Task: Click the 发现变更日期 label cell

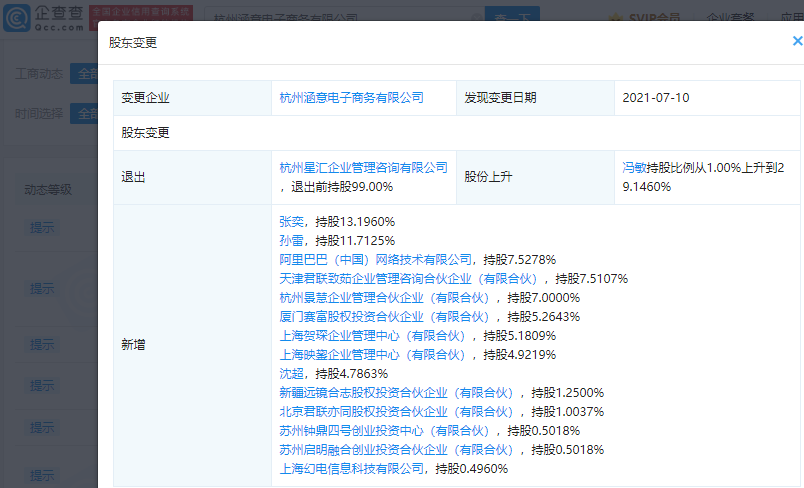Action: point(535,97)
